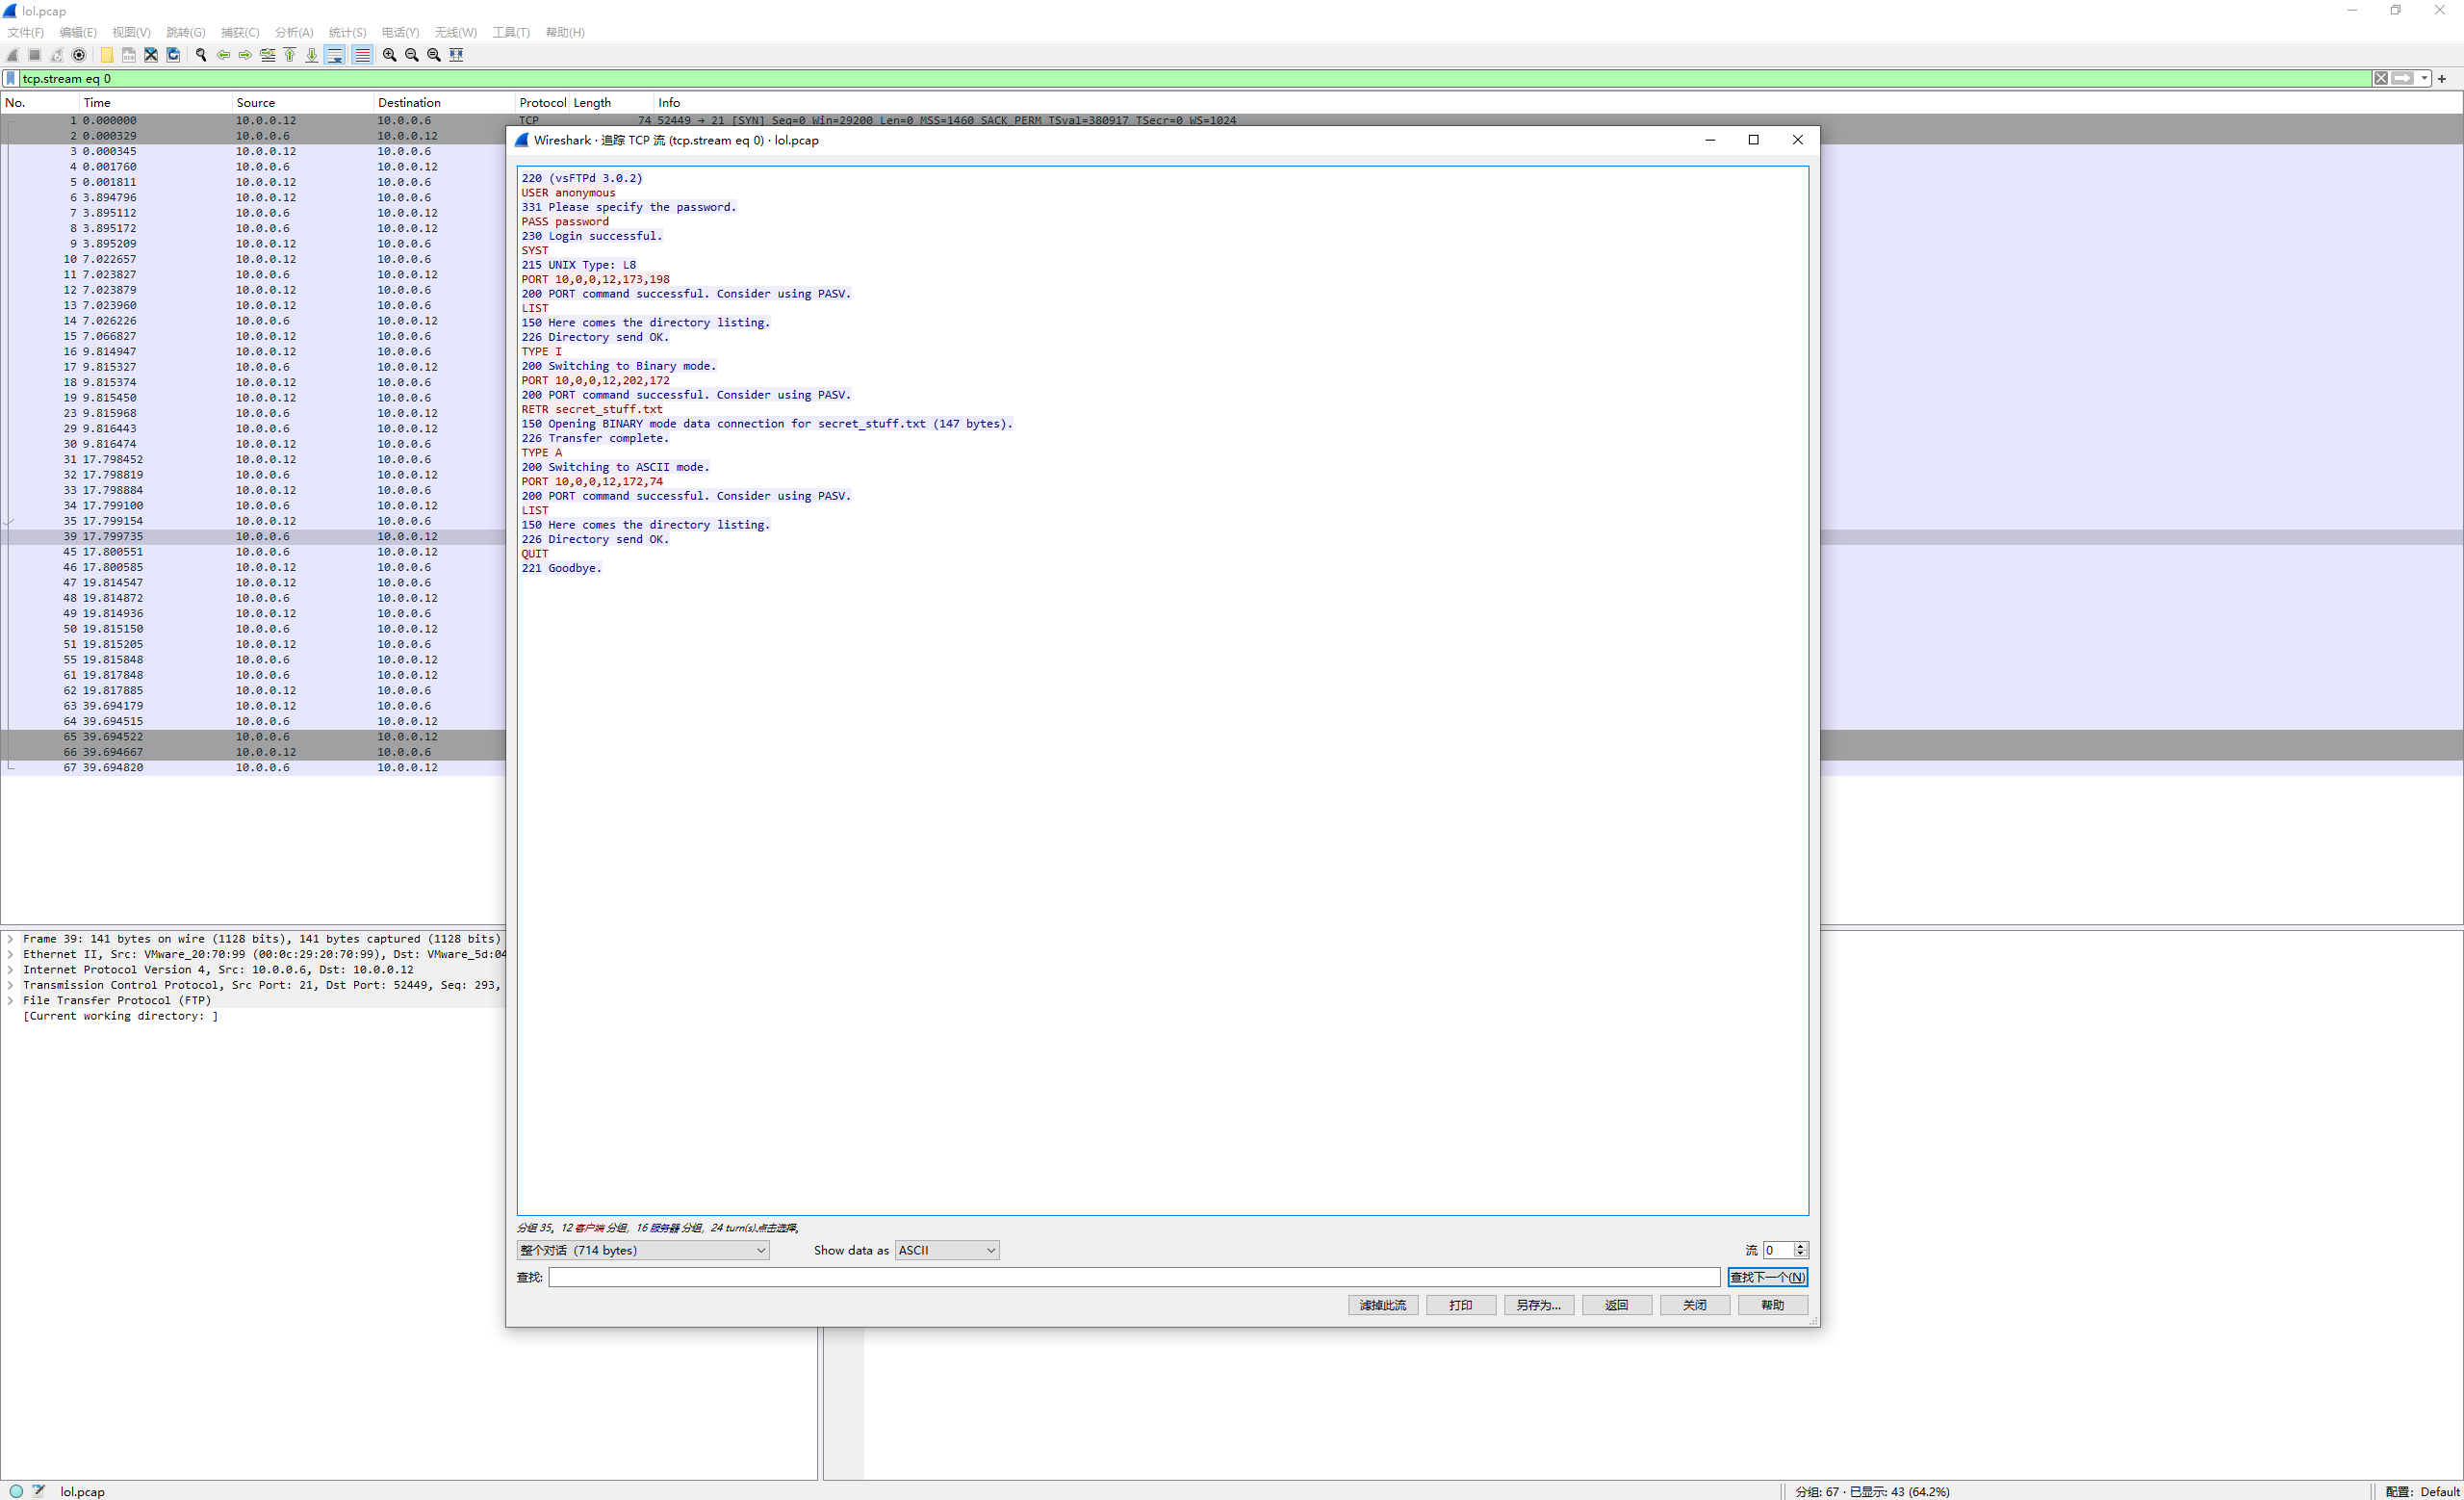Image resolution: width=2464 pixels, height=1500 pixels.
Task: Reset text to normal size icon
Action: (x=433, y=55)
